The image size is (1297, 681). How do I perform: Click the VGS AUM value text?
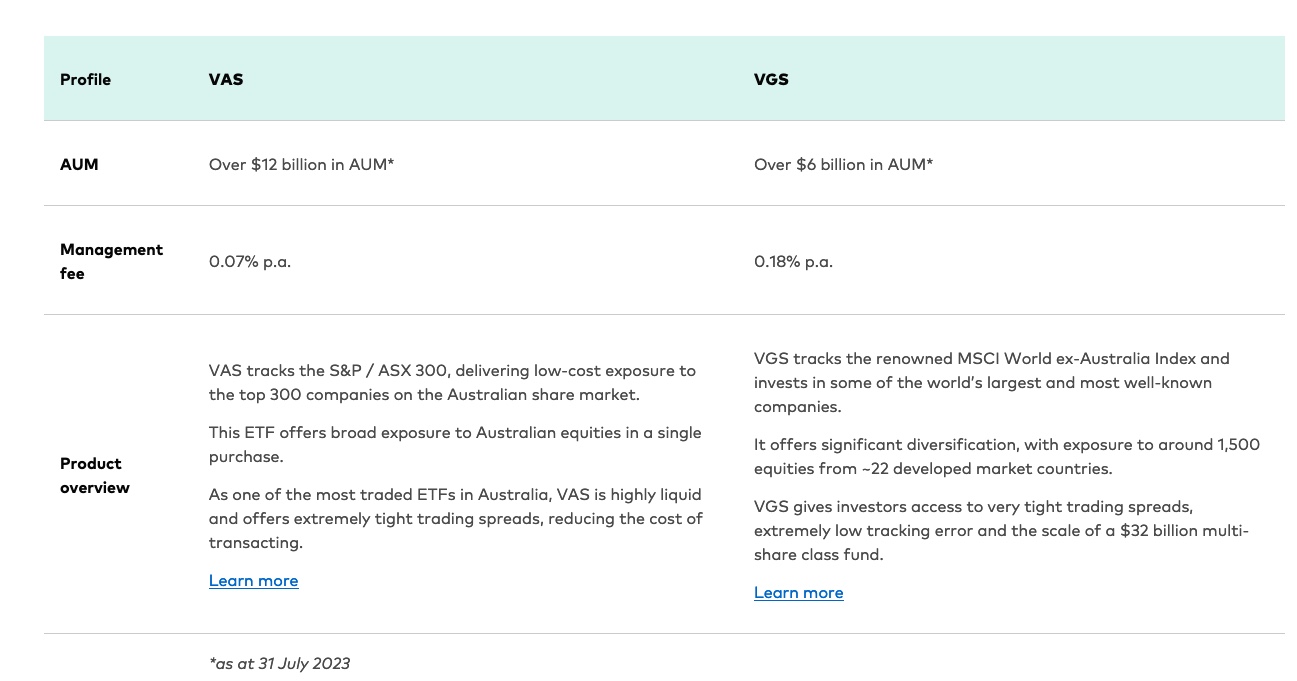tap(843, 164)
